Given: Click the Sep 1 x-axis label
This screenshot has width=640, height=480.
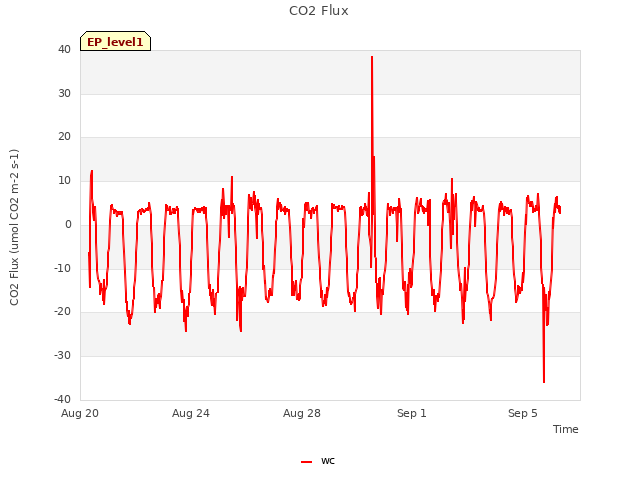Looking at the screenshot, I should (x=412, y=413).
